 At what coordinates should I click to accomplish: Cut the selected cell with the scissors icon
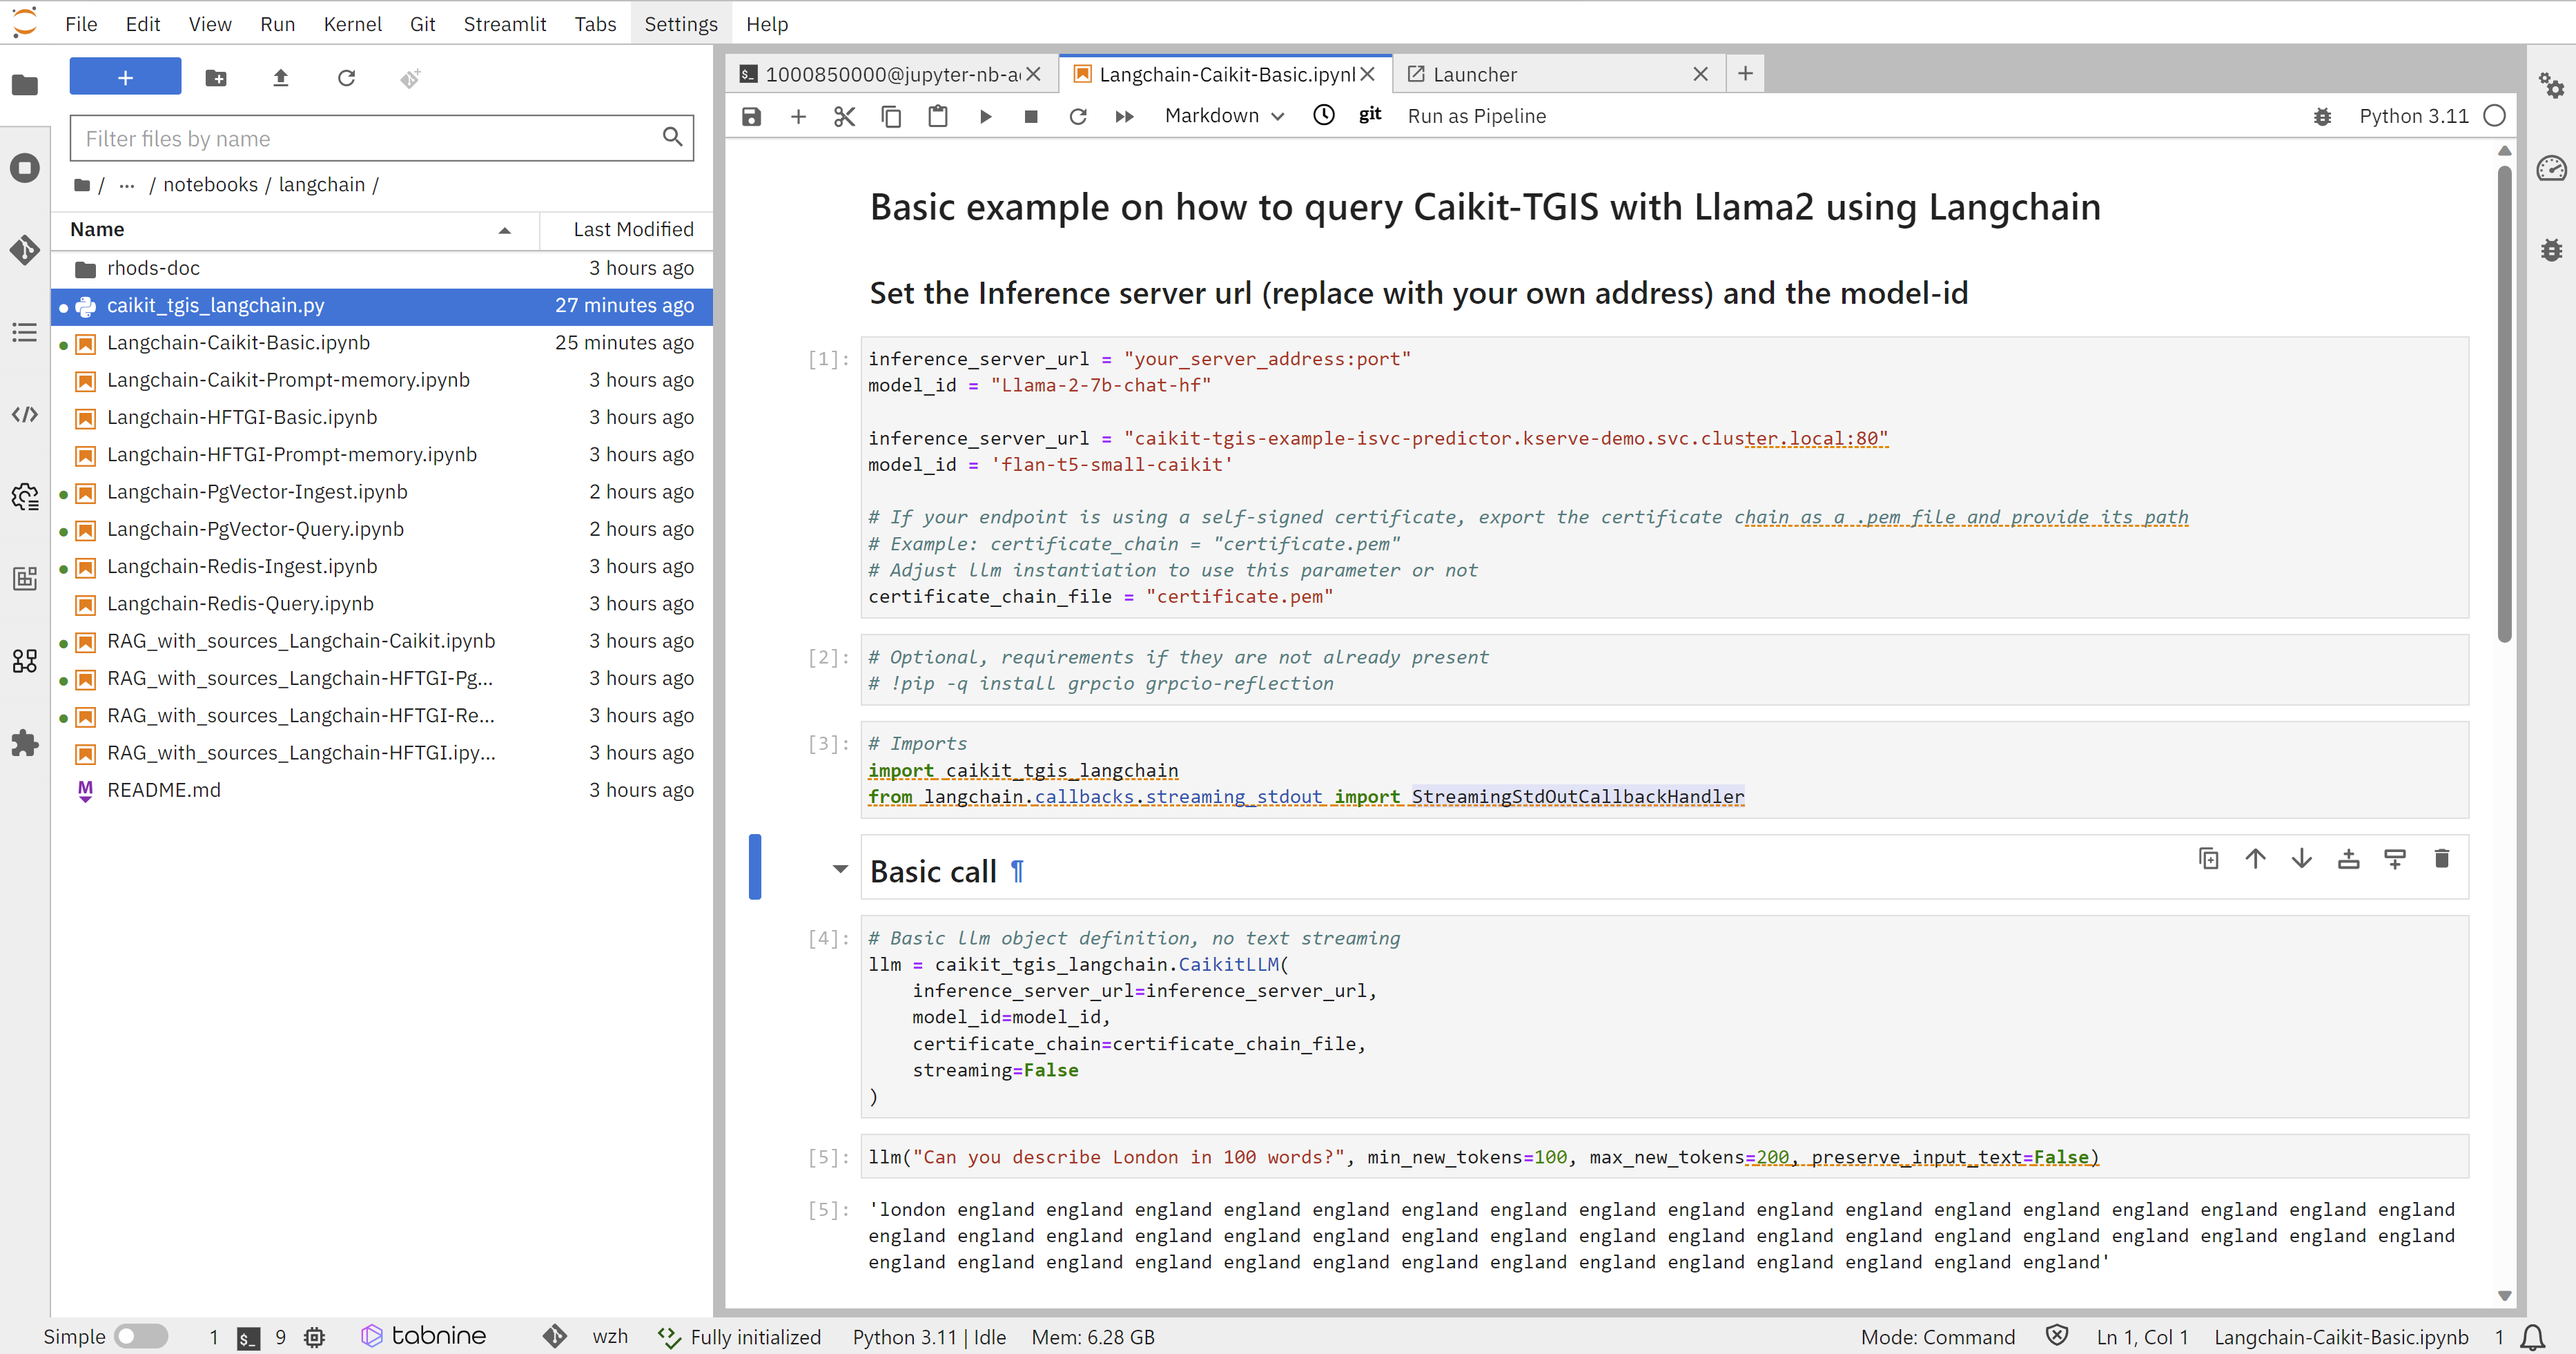click(844, 116)
